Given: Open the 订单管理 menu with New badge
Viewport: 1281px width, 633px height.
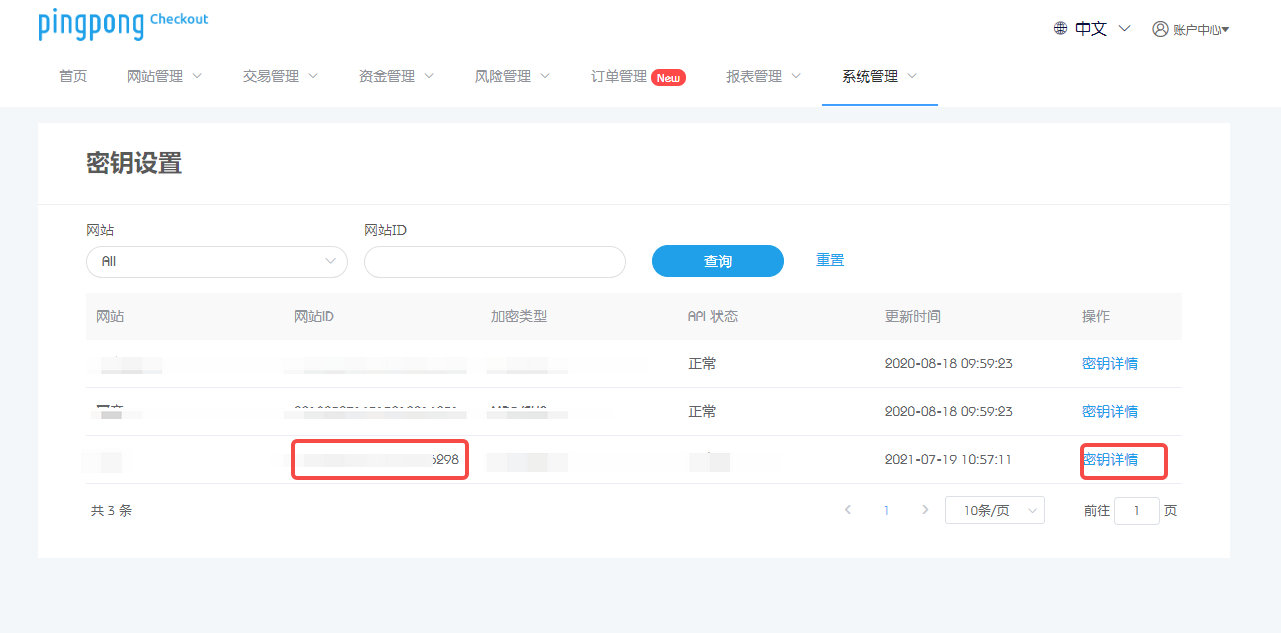Looking at the screenshot, I should tap(637, 76).
